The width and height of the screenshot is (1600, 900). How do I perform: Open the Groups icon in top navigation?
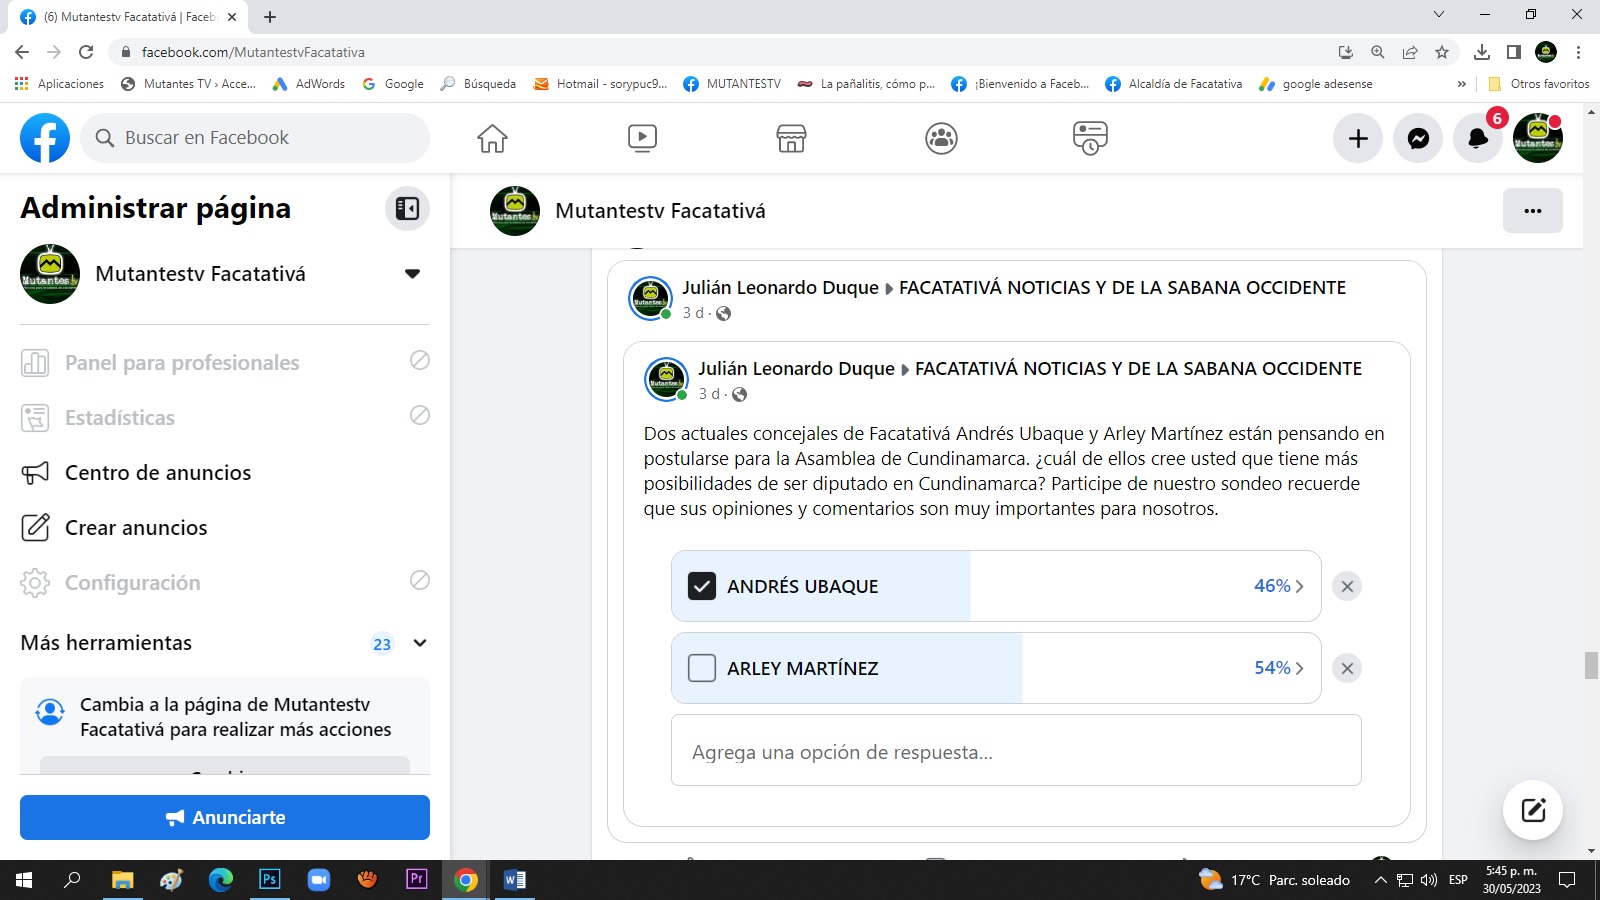tap(941, 138)
